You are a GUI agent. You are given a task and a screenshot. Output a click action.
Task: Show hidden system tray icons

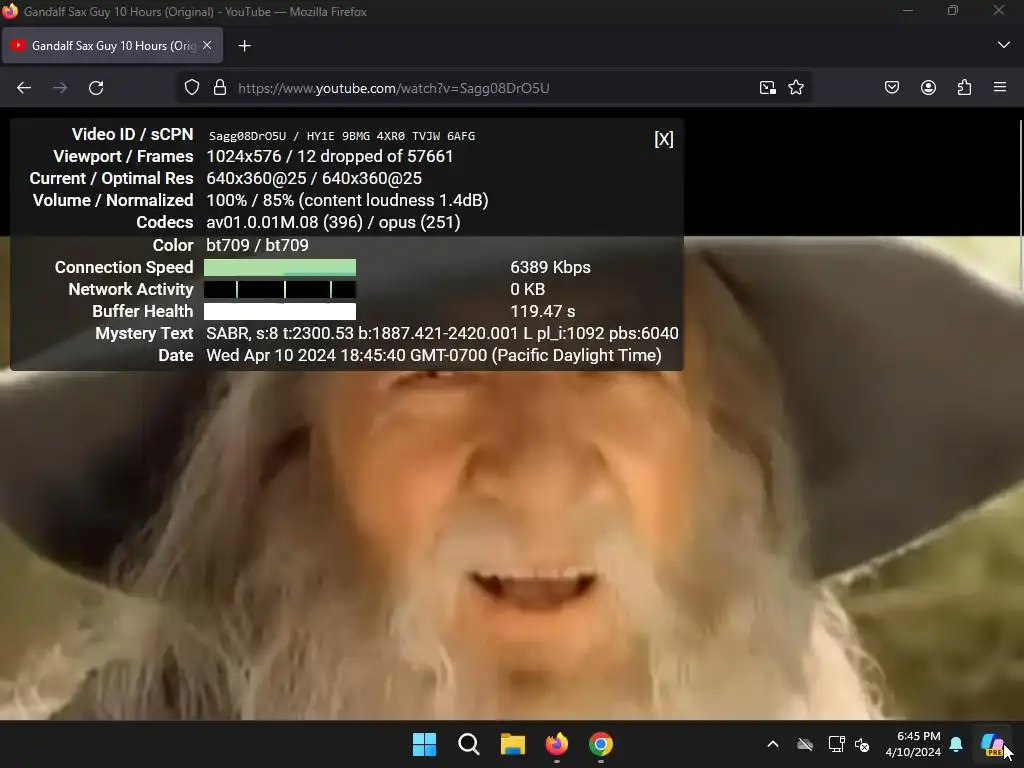point(773,744)
